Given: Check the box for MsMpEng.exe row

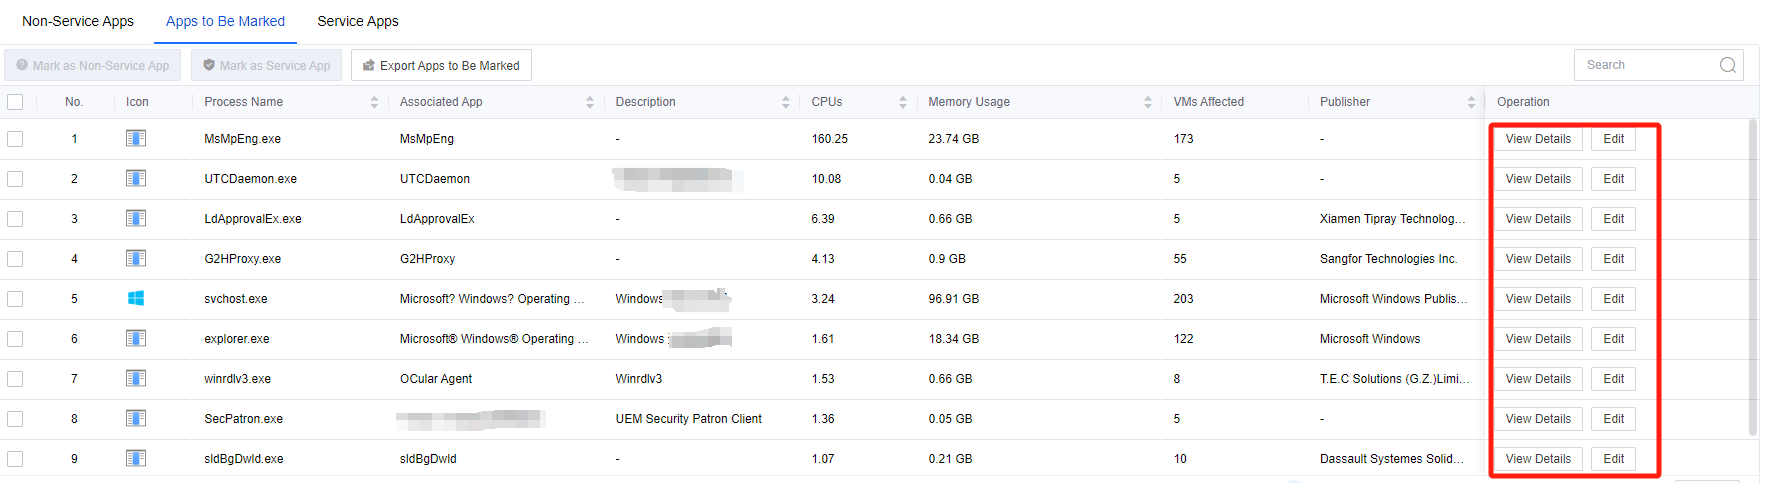Looking at the screenshot, I should click(x=15, y=139).
